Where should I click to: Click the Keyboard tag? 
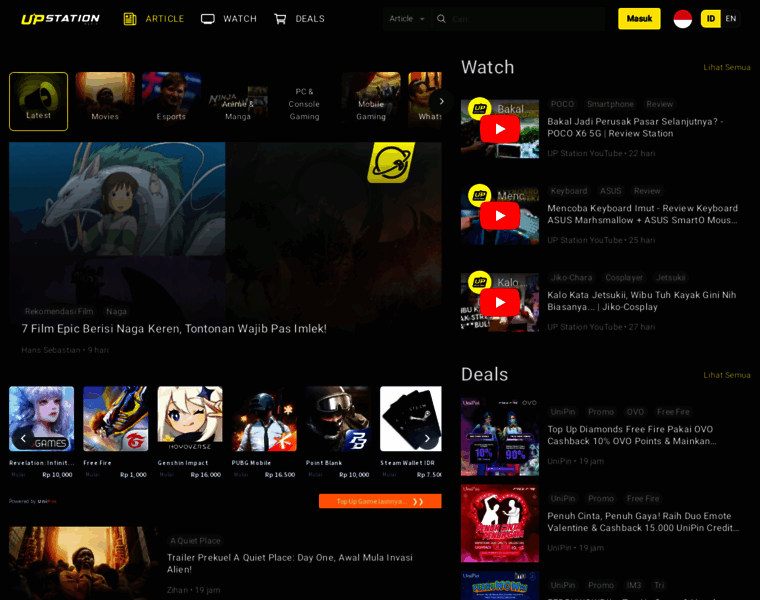pos(569,191)
